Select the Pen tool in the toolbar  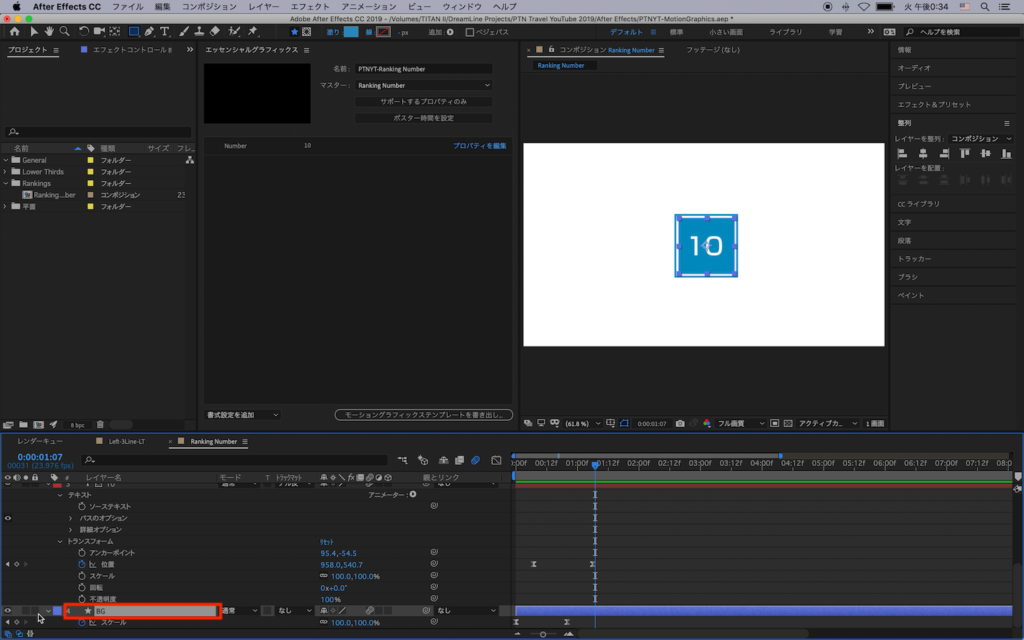point(149,32)
